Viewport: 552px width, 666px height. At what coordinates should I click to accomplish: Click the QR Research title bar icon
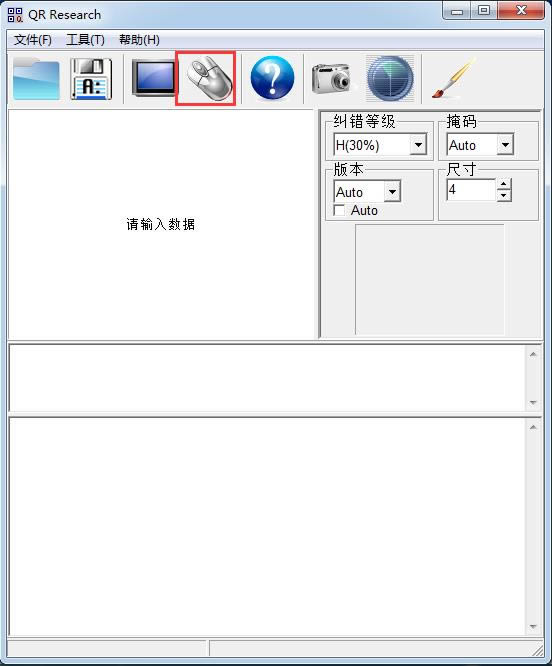click(x=15, y=15)
